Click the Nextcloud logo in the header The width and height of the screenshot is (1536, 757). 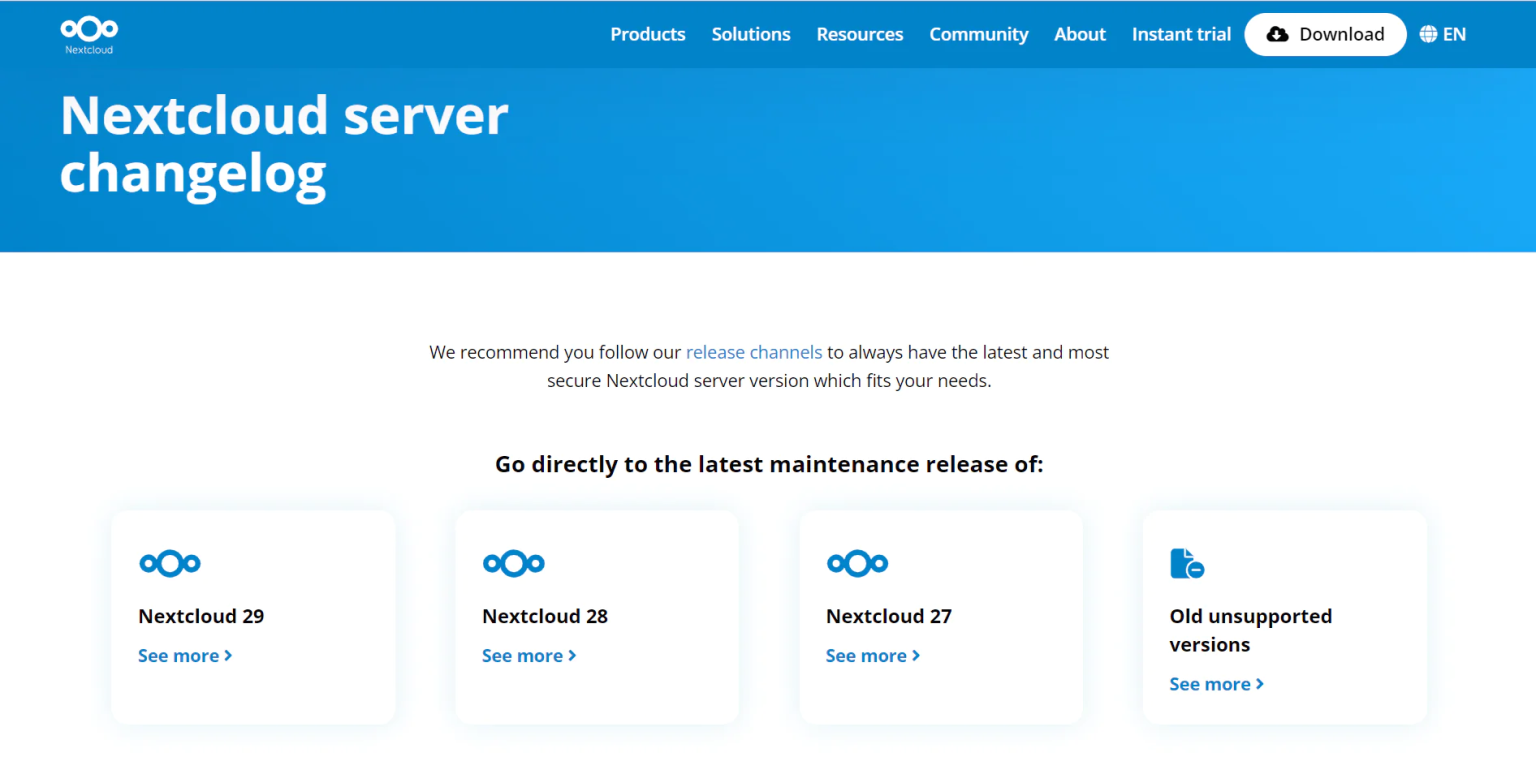click(88, 34)
